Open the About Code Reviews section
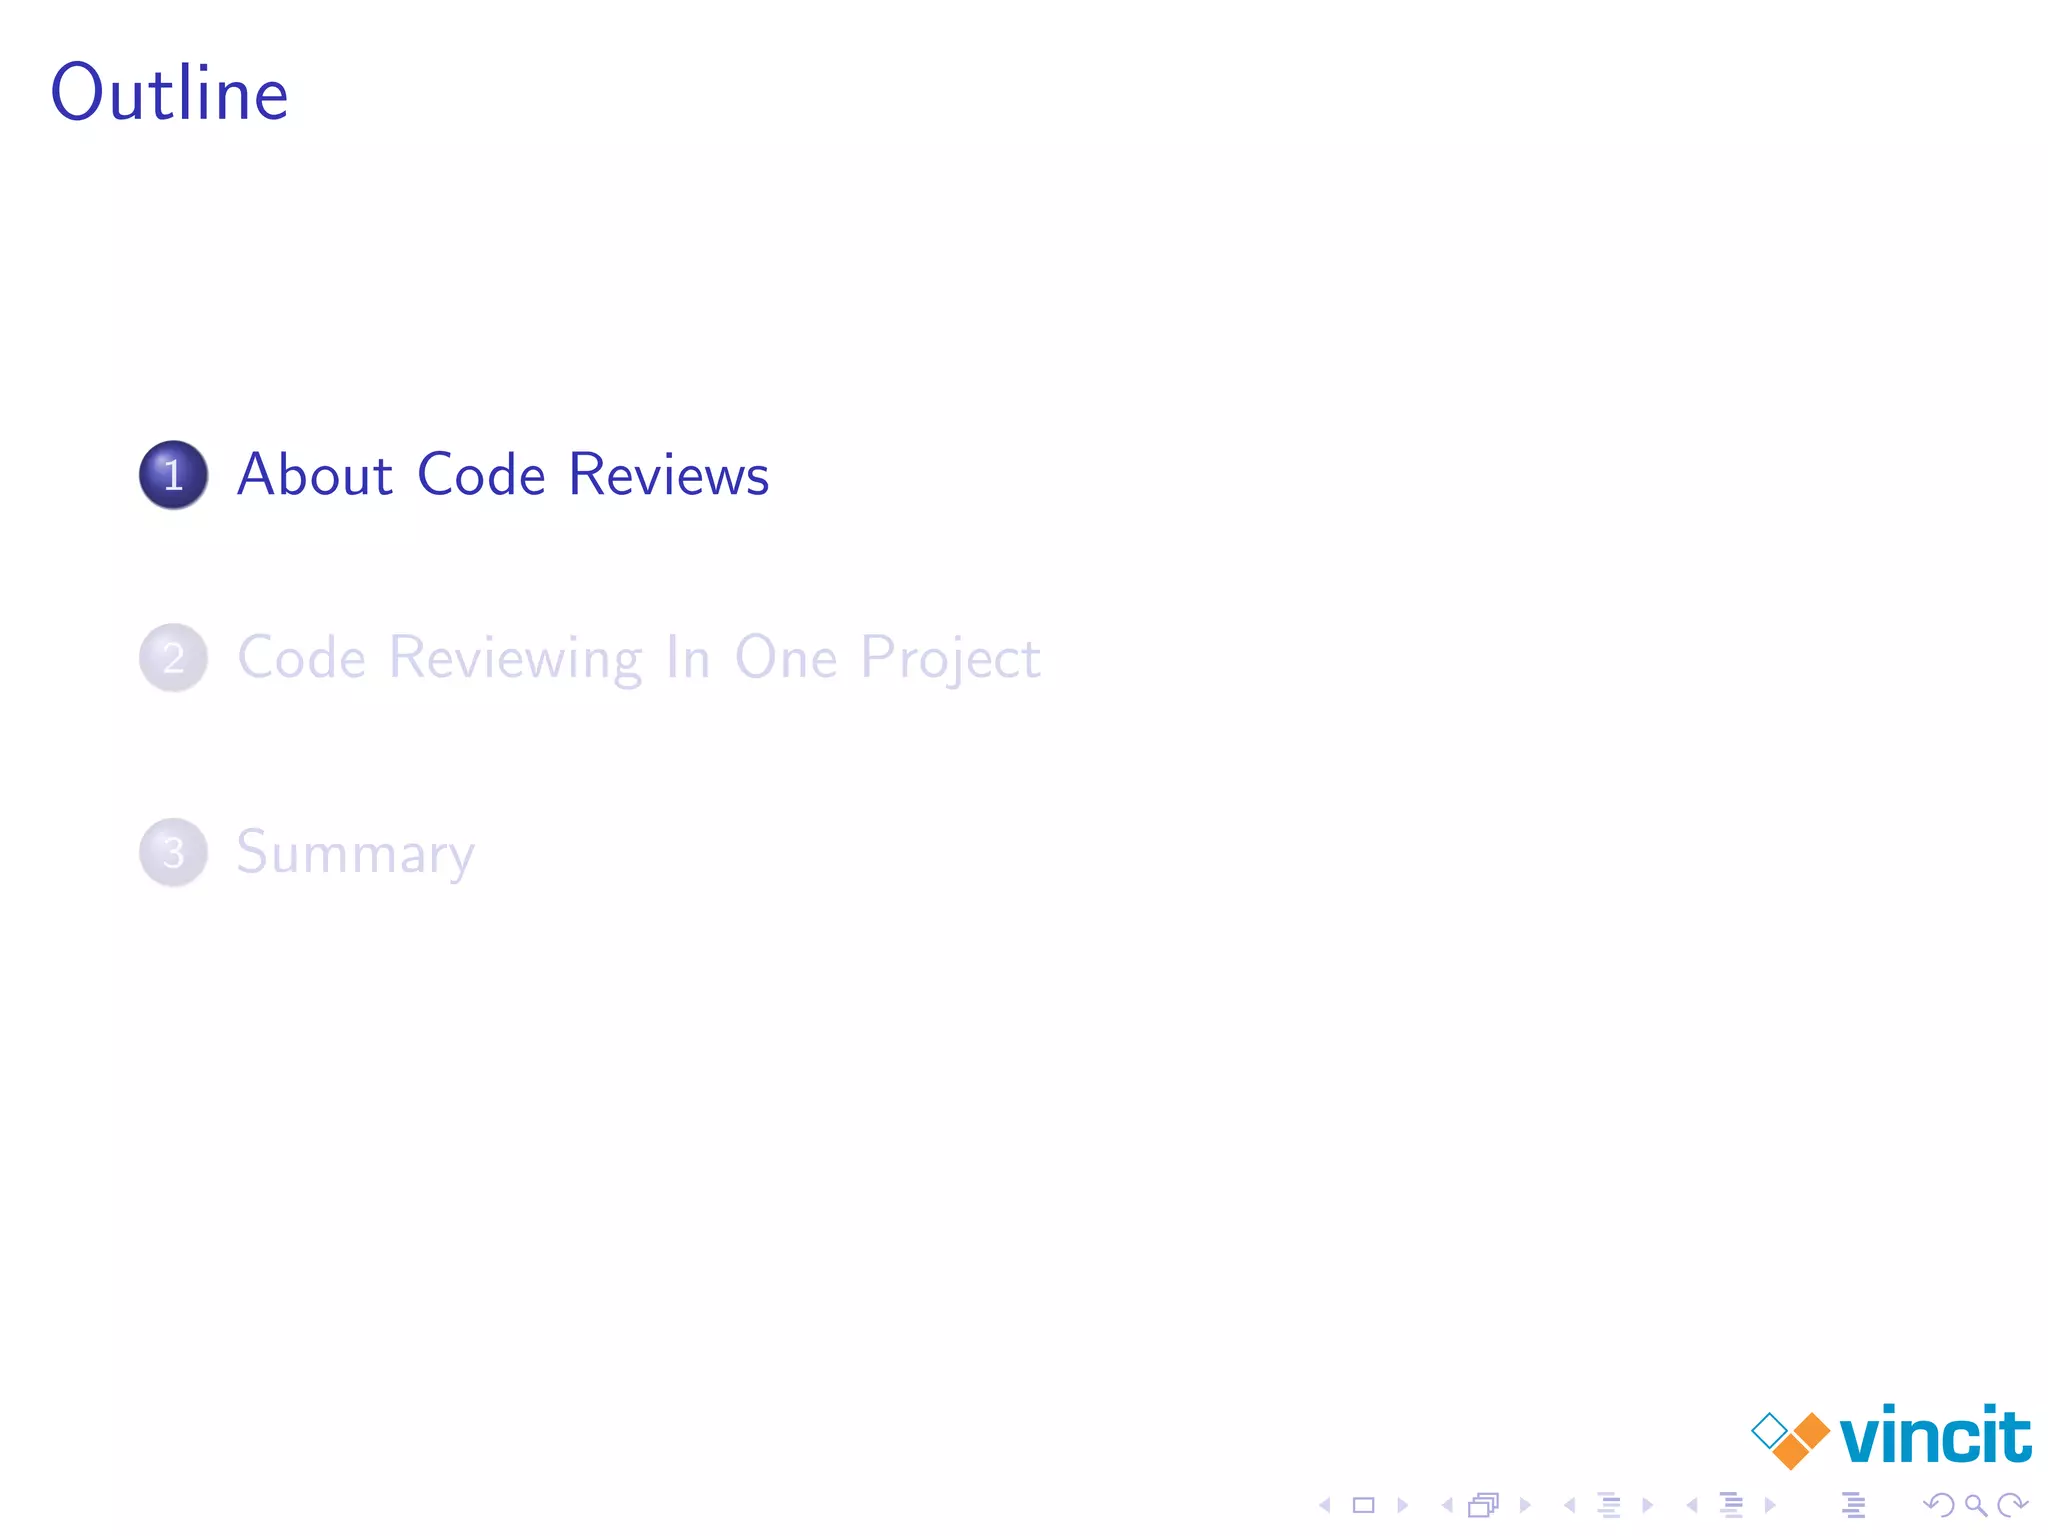 [503, 474]
